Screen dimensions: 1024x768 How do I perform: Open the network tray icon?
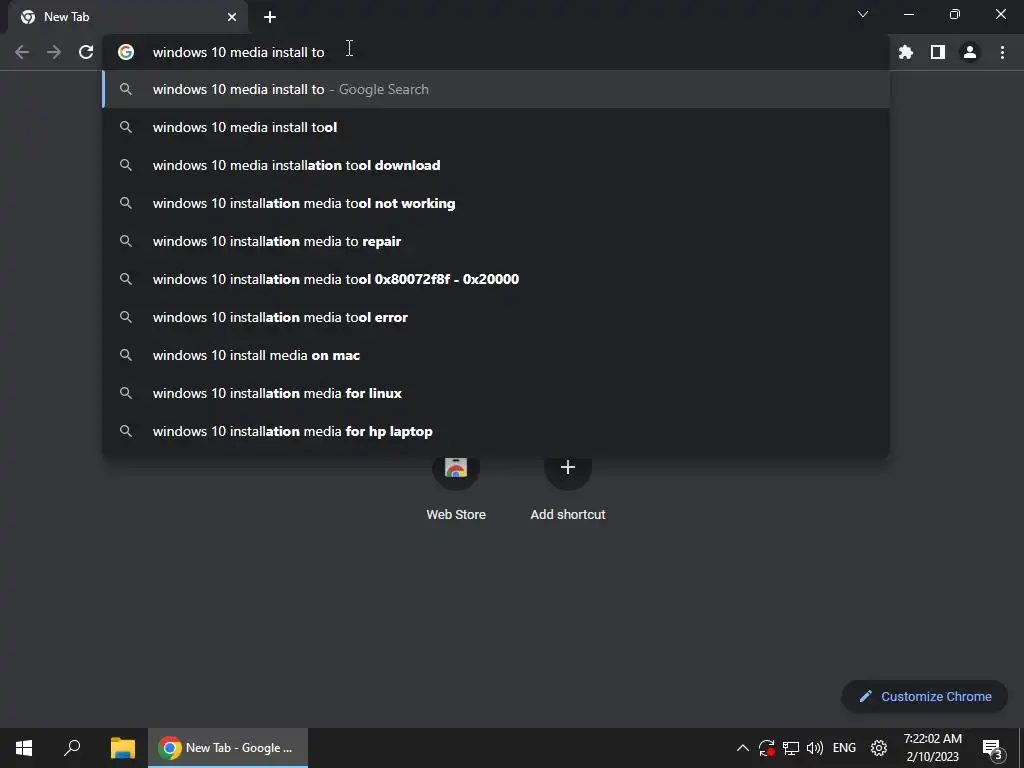click(791, 748)
